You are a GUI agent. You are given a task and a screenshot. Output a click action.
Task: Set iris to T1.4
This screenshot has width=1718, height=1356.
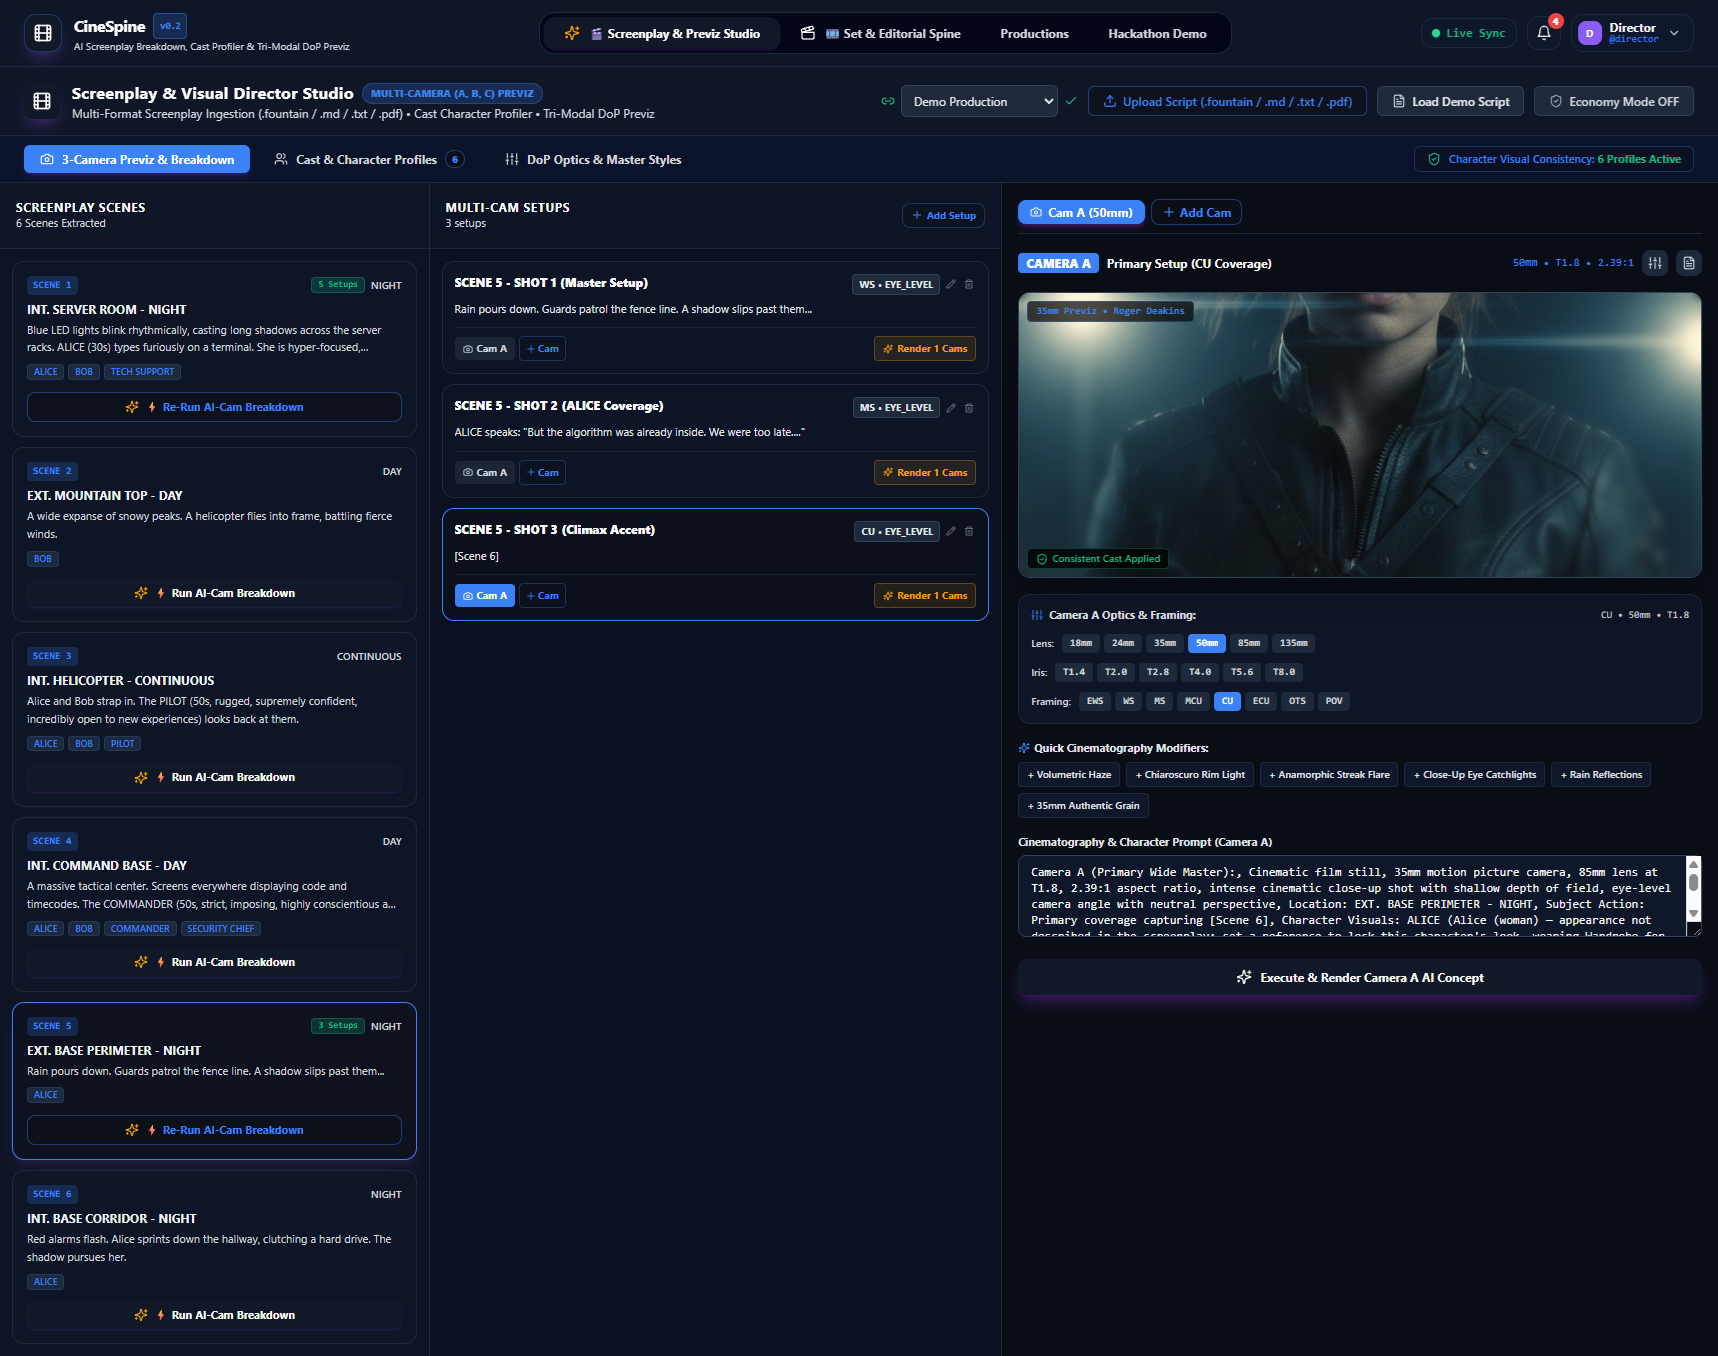coord(1074,672)
